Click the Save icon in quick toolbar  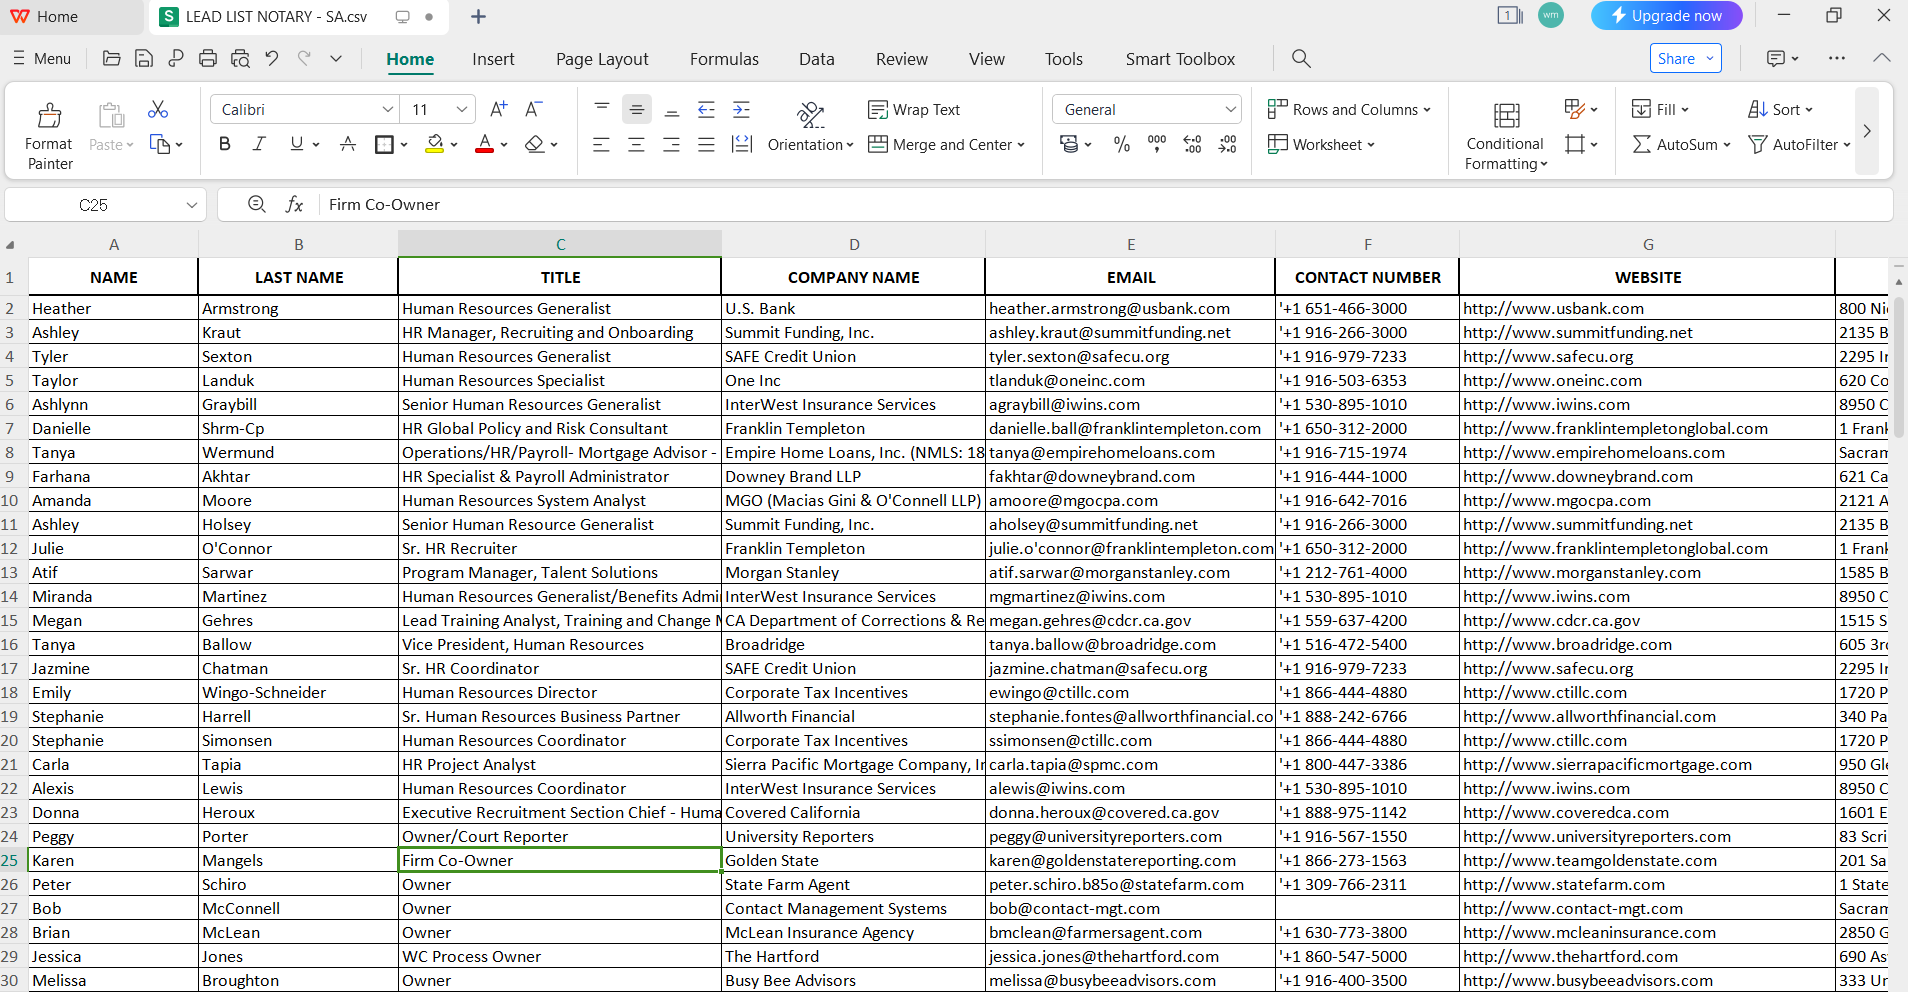tap(144, 59)
